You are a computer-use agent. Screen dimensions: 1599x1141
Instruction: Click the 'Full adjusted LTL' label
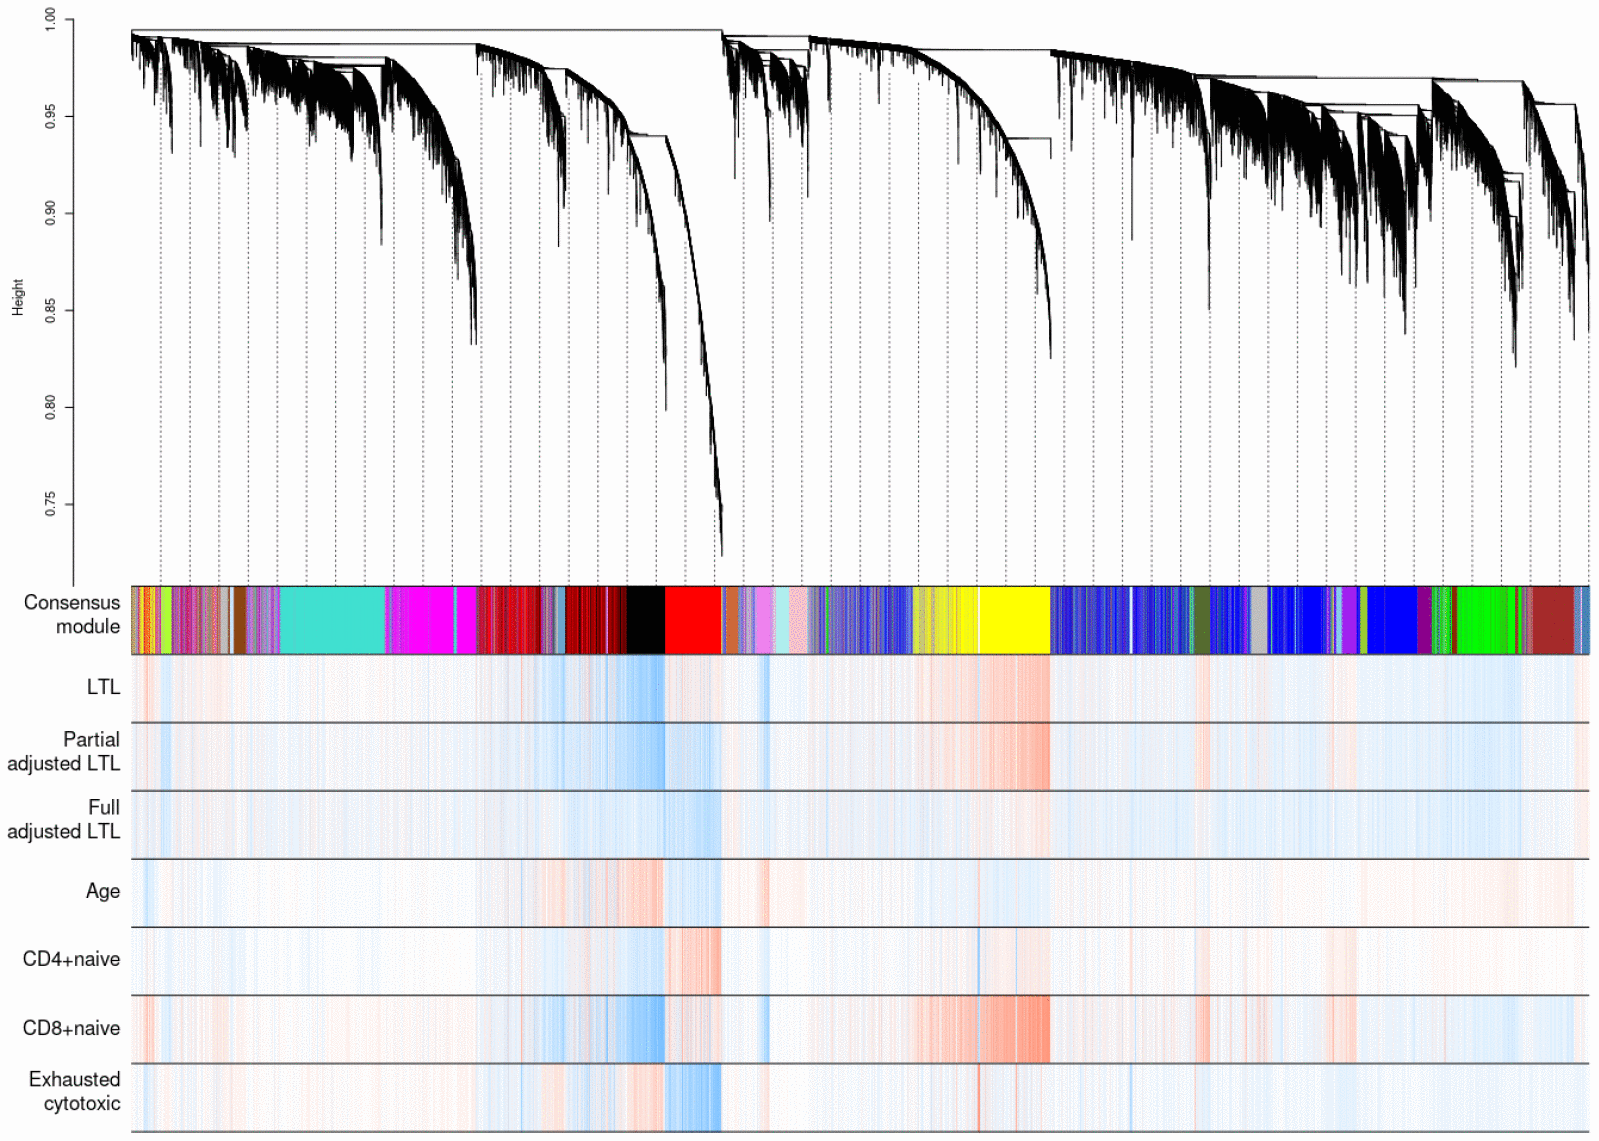[x=63, y=819]
